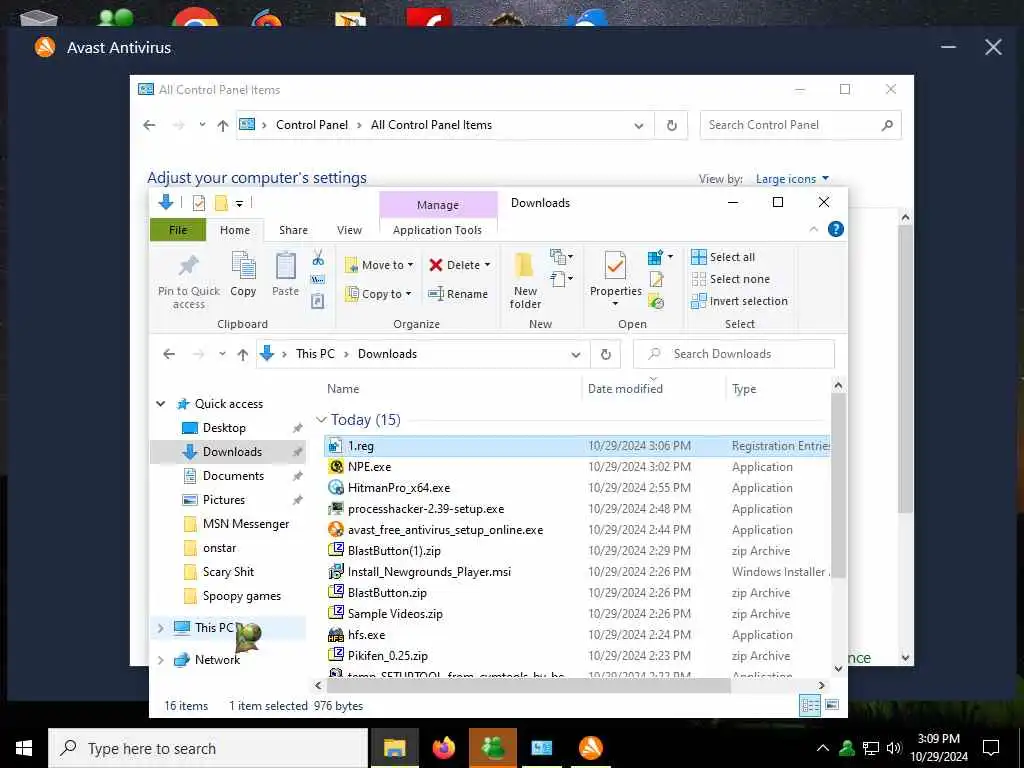This screenshot has height=768, width=1024.
Task: Click the Cut scissors icon
Action: [x=318, y=257]
